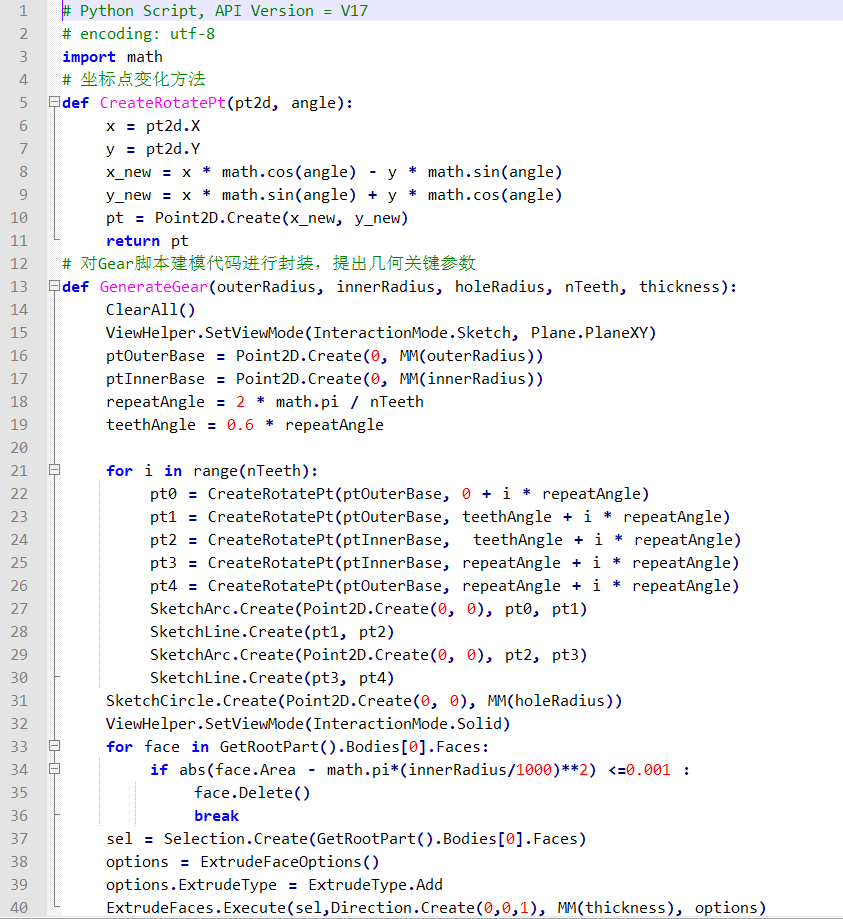Click the 'CreateRotatePt' function name in its def line

(162, 103)
